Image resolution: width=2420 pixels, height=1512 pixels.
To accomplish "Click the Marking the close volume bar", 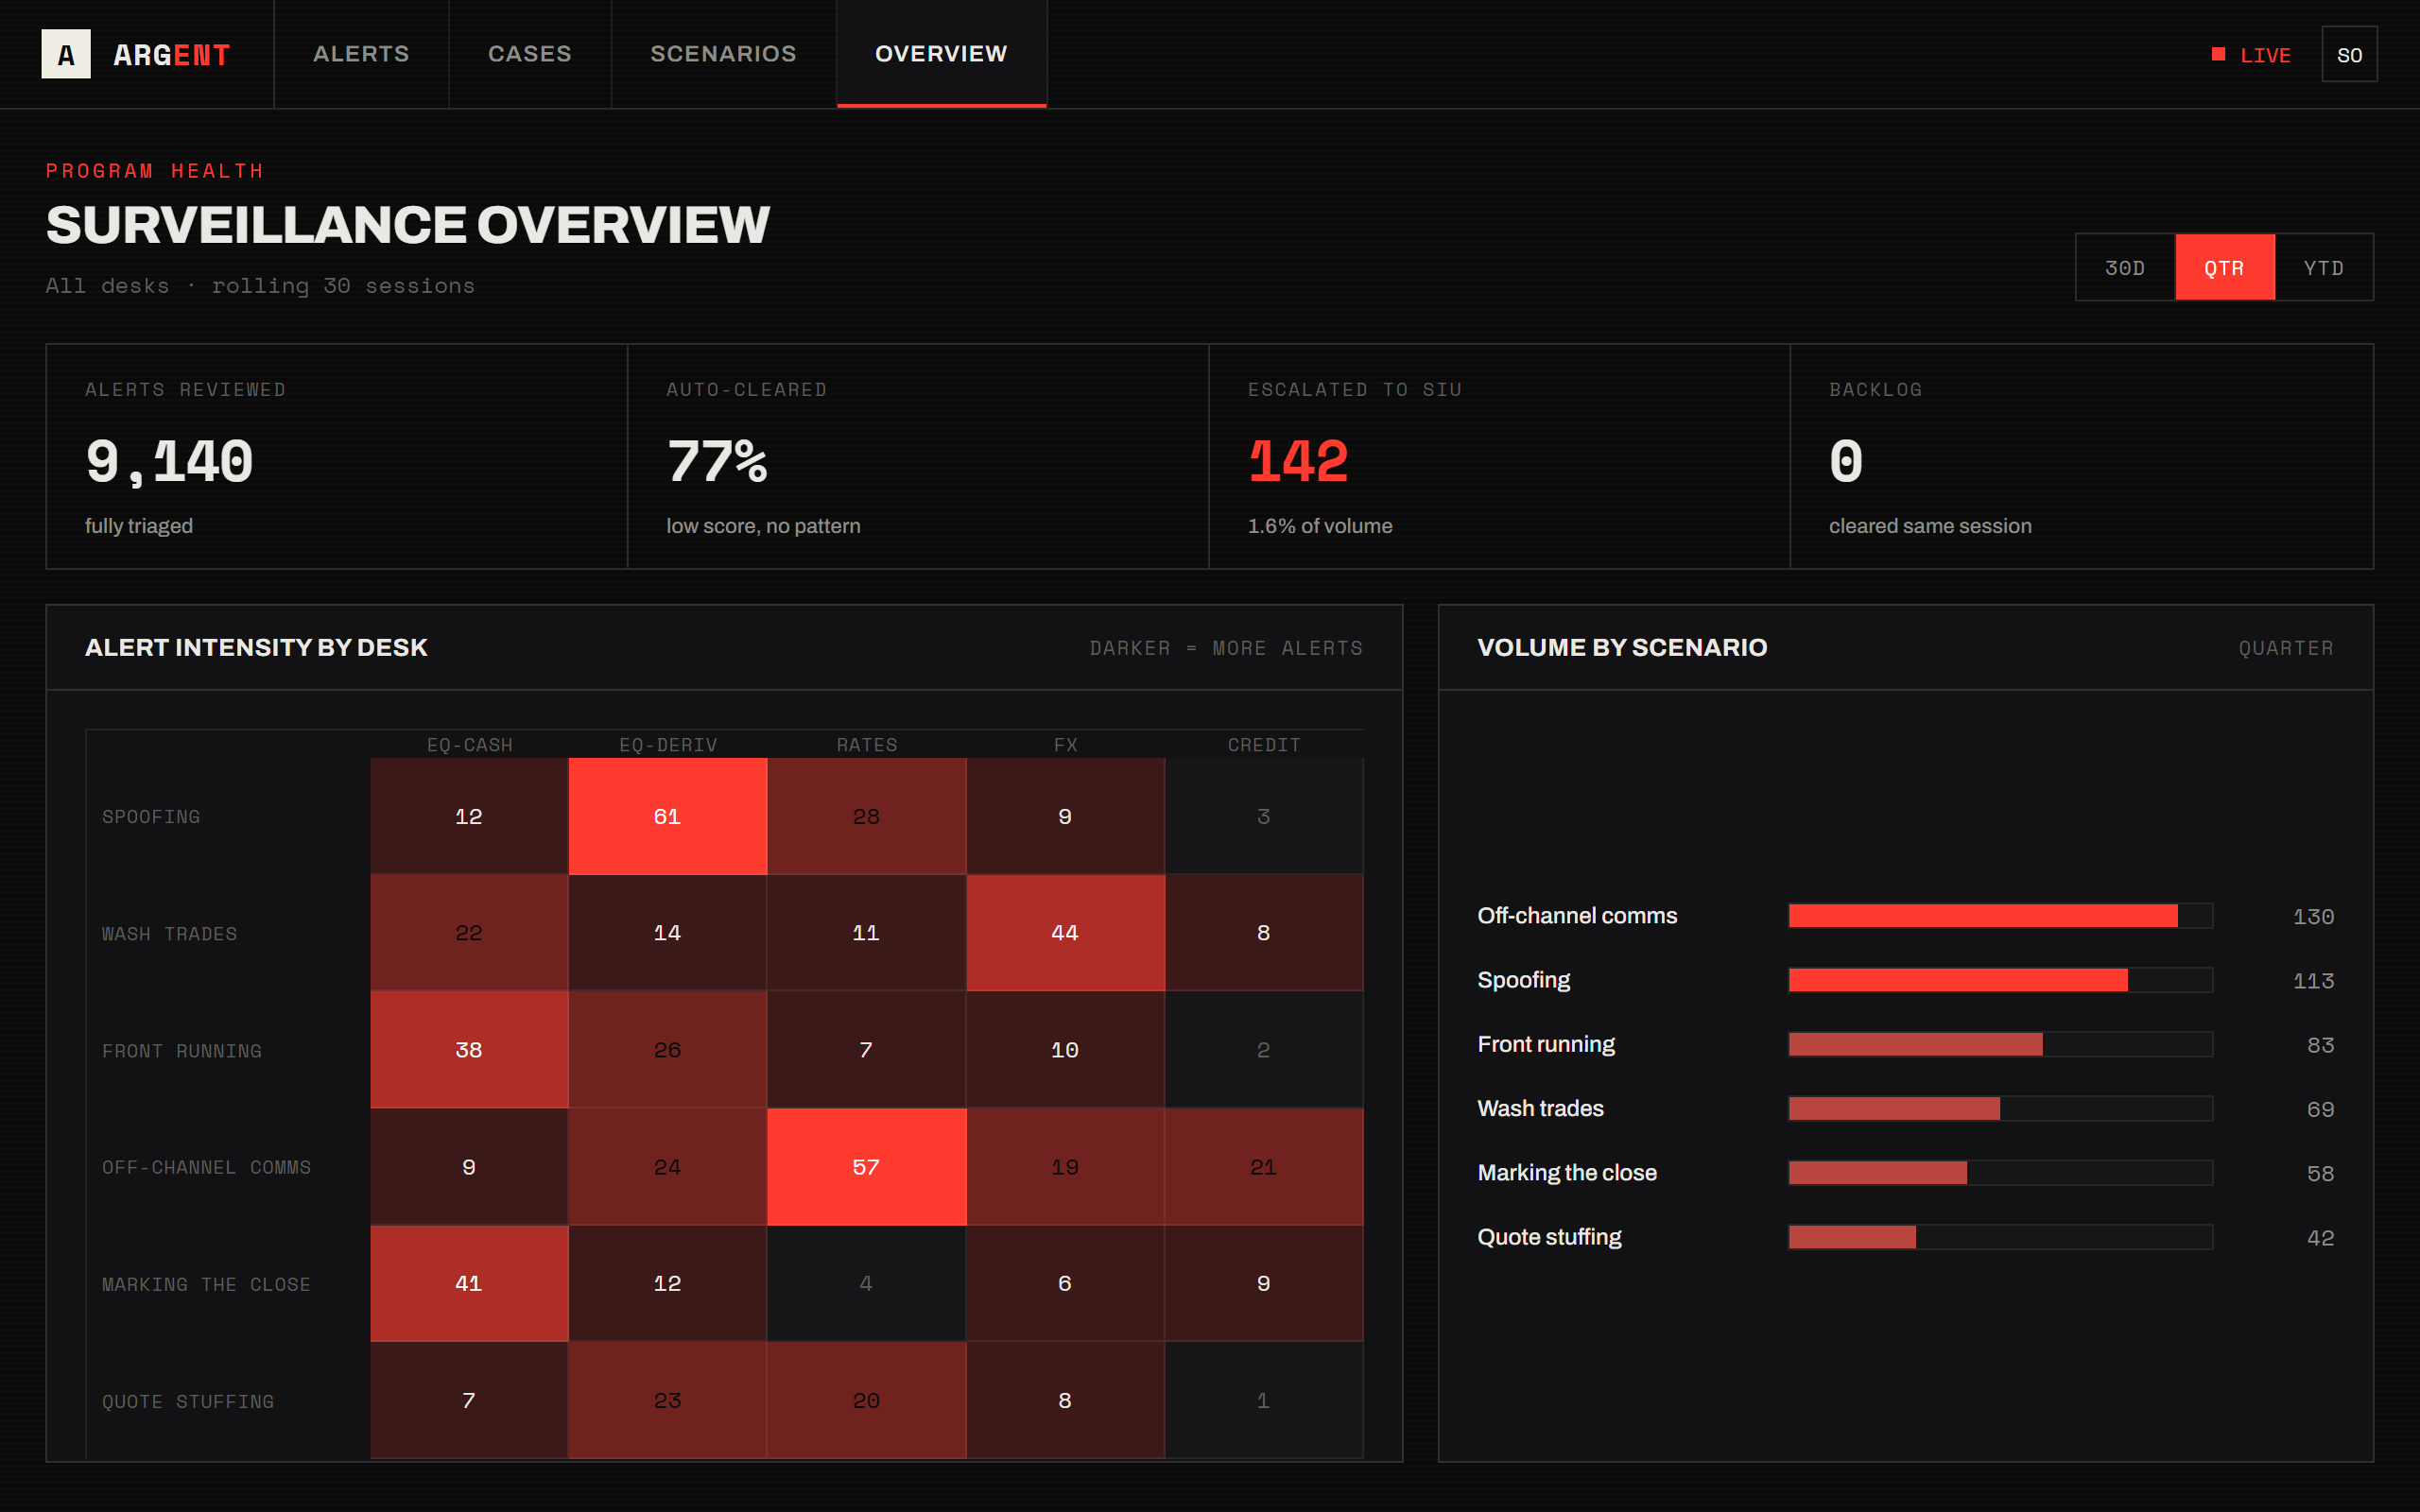I will [2000, 1172].
